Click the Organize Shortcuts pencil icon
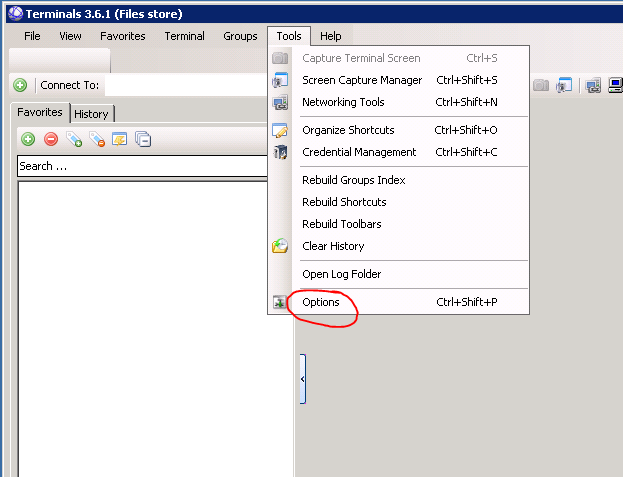 pyautogui.click(x=280, y=130)
